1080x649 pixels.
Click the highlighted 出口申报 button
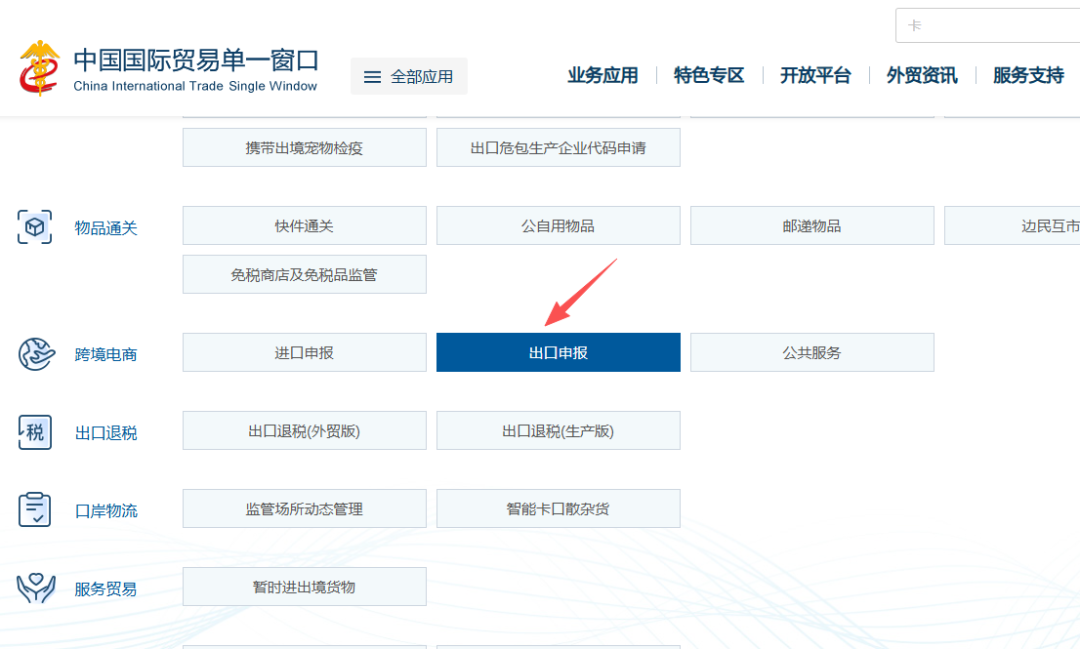click(x=557, y=352)
